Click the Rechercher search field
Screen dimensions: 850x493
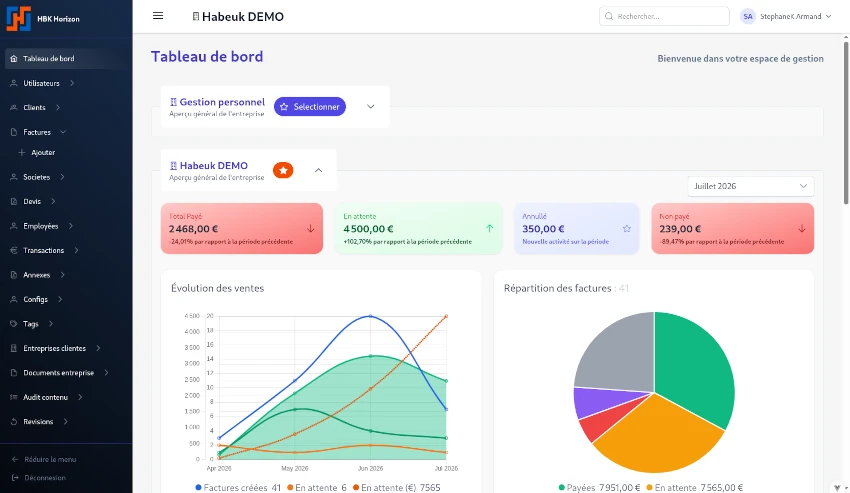point(664,16)
